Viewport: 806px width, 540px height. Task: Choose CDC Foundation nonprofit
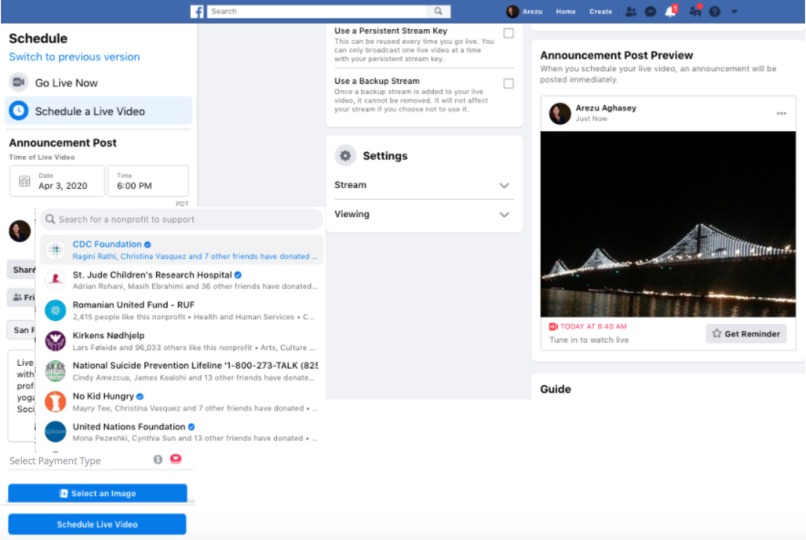(182, 250)
